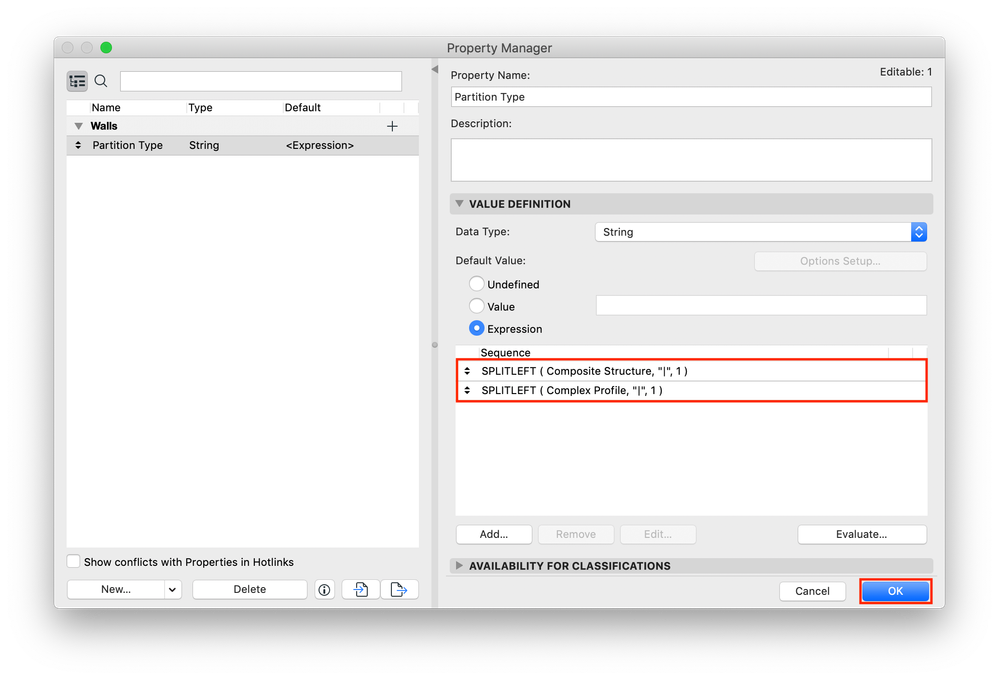Select the Value radio button
999x680 pixels.
(476, 306)
